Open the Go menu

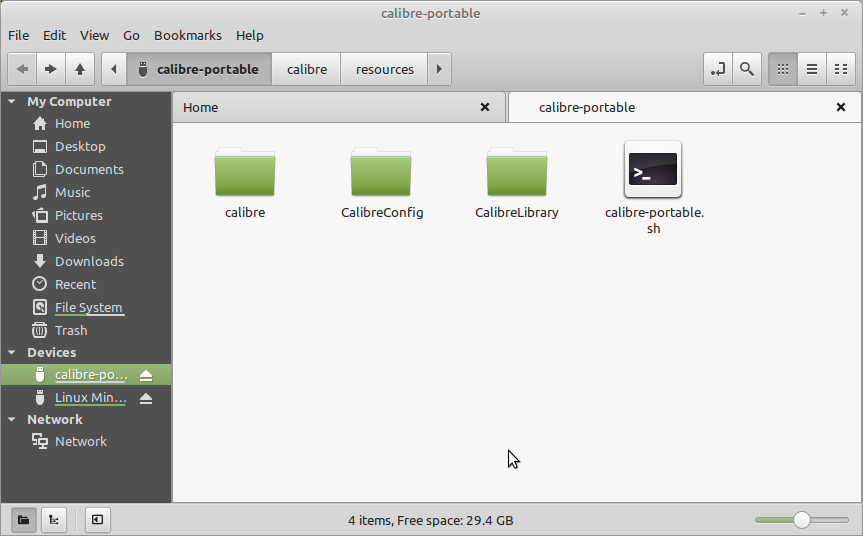(x=131, y=35)
